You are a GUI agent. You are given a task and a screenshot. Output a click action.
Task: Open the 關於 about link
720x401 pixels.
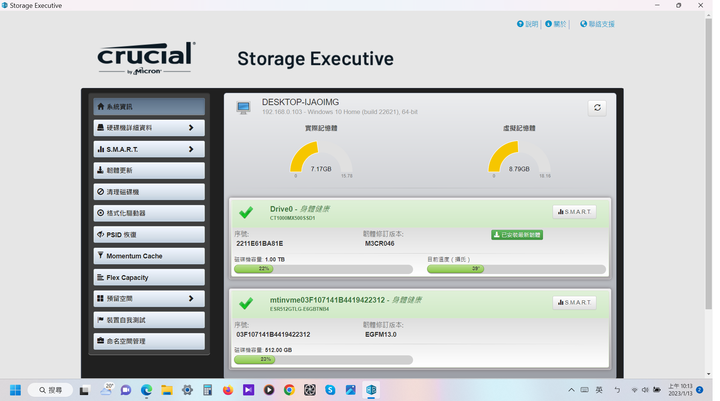pyautogui.click(x=556, y=24)
